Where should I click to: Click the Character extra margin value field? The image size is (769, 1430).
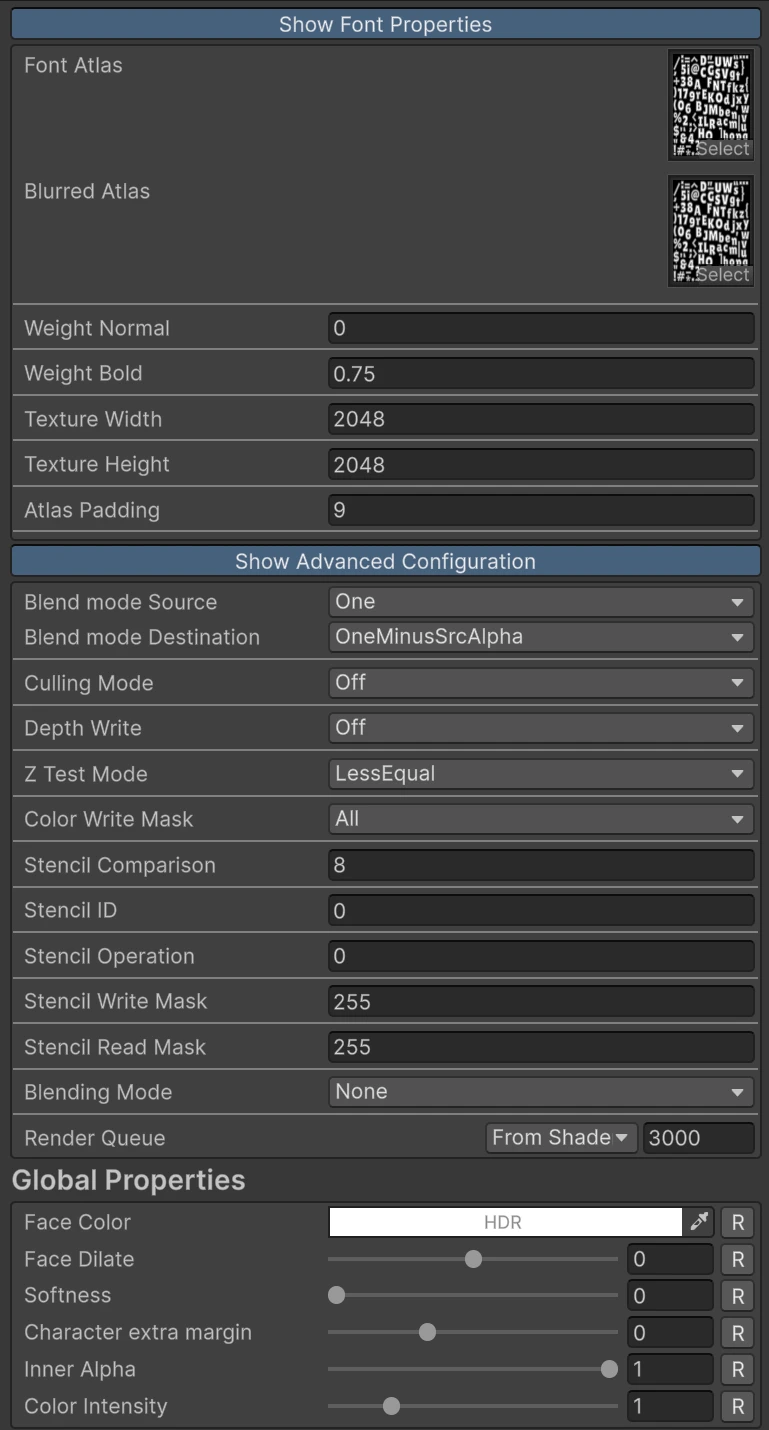[670, 1333]
